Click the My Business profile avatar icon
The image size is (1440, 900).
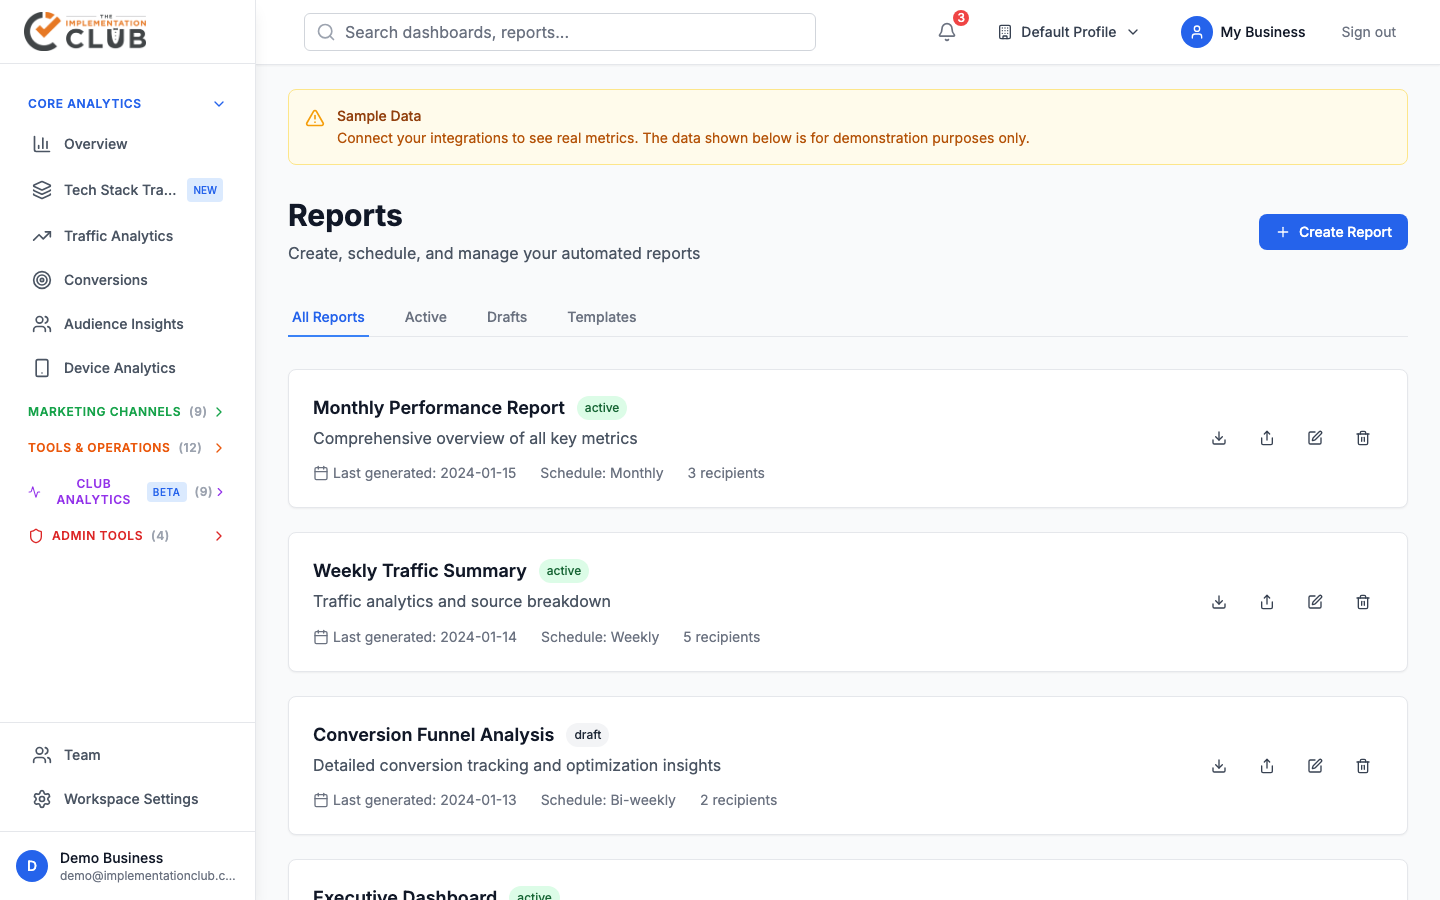[1196, 32]
